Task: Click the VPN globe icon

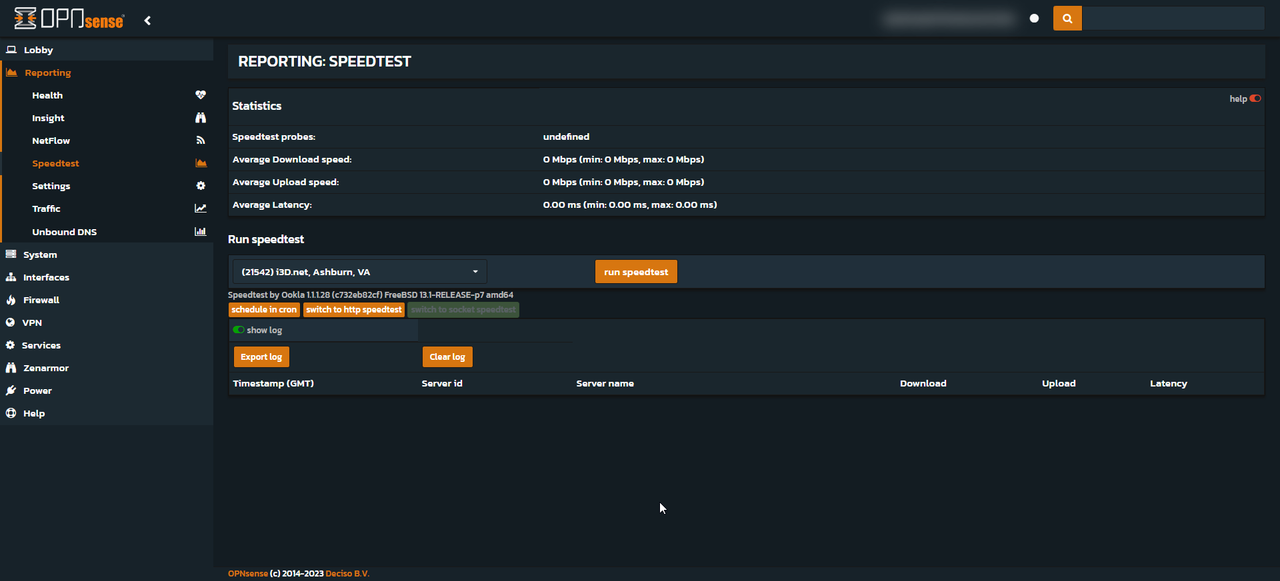Action: 11,322
